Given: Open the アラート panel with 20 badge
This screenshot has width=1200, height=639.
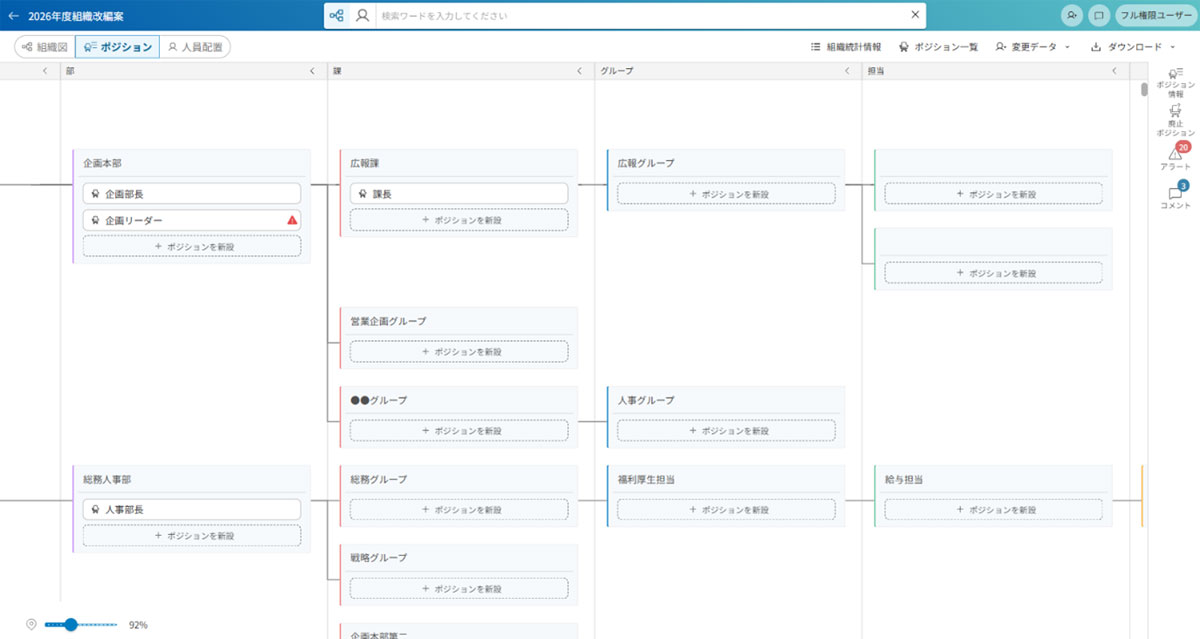Looking at the screenshot, I should coord(1176,157).
